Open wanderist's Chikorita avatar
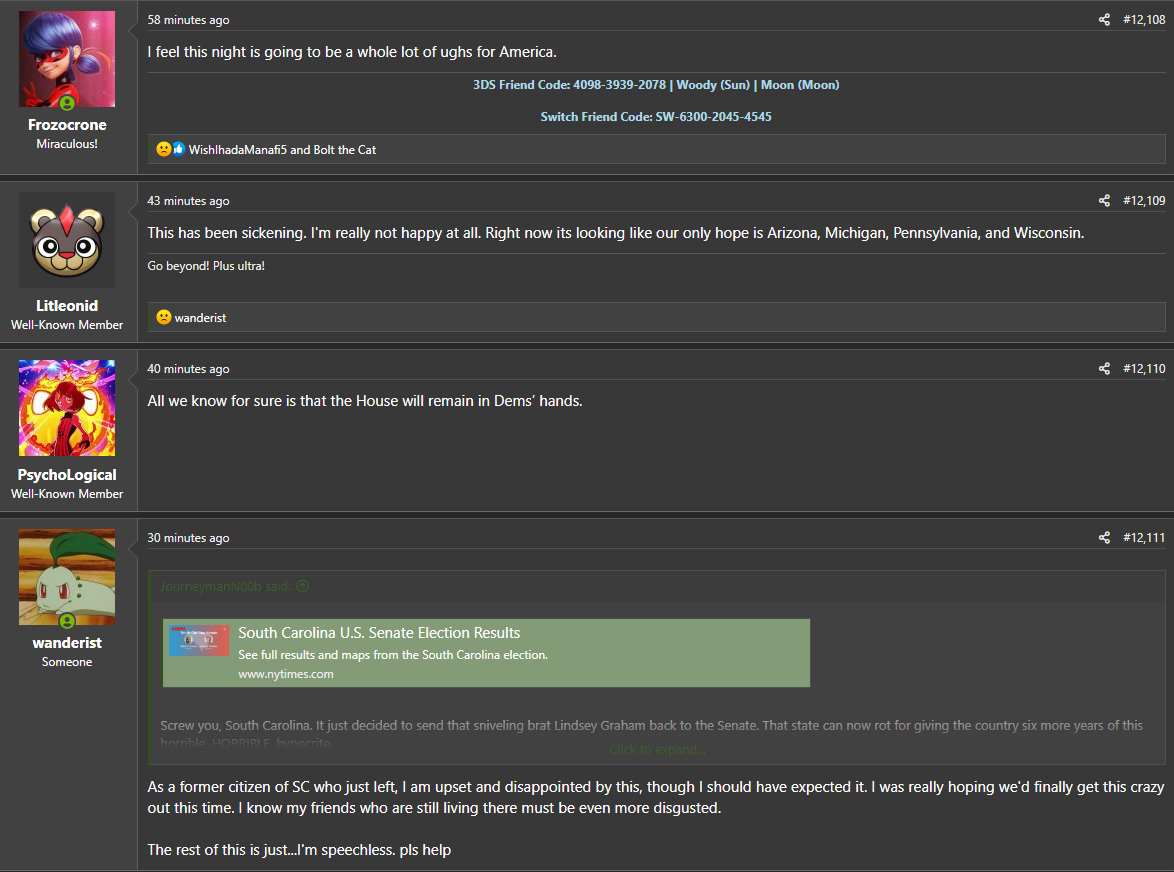Image resolution: width=1174 pixels, height=872 pixels. [67, 577]
